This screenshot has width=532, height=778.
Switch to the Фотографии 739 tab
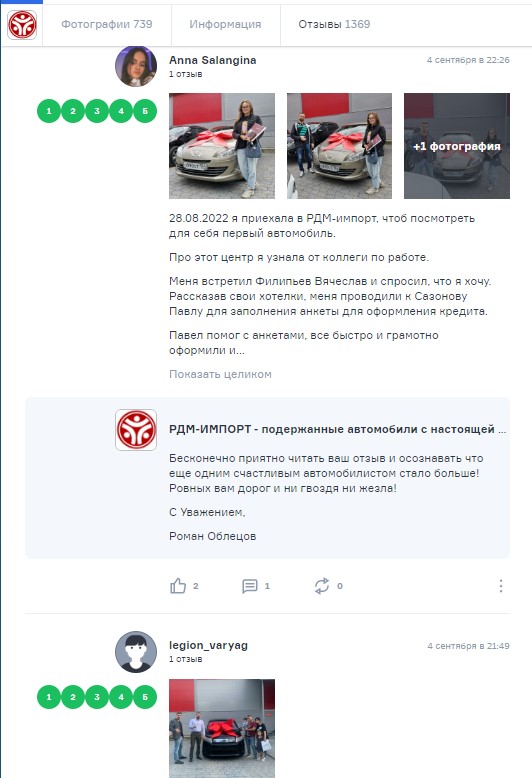tap(107, 24)
